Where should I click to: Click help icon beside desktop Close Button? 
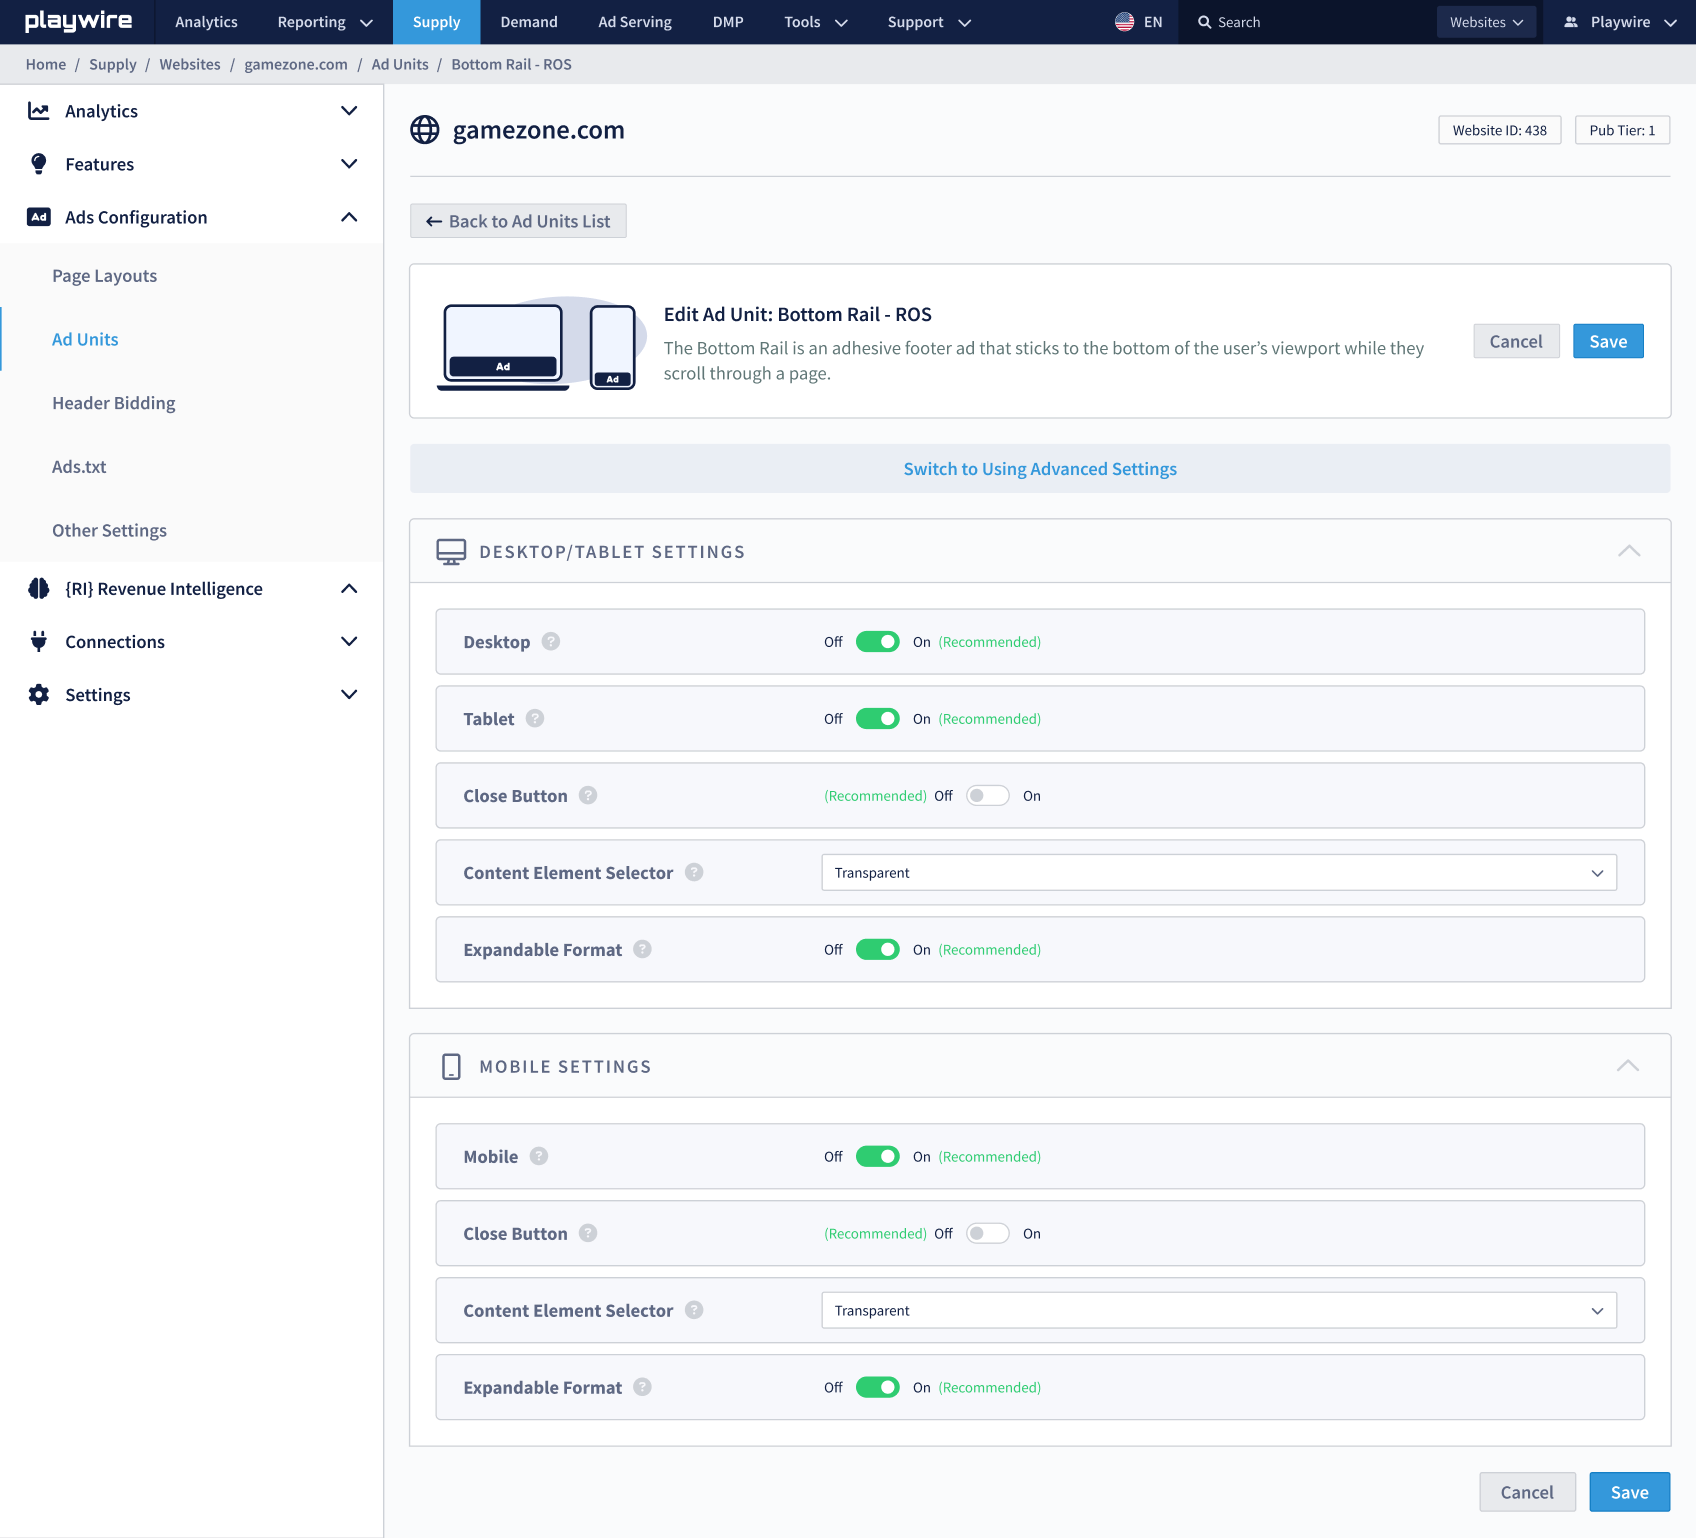[588, 796]
